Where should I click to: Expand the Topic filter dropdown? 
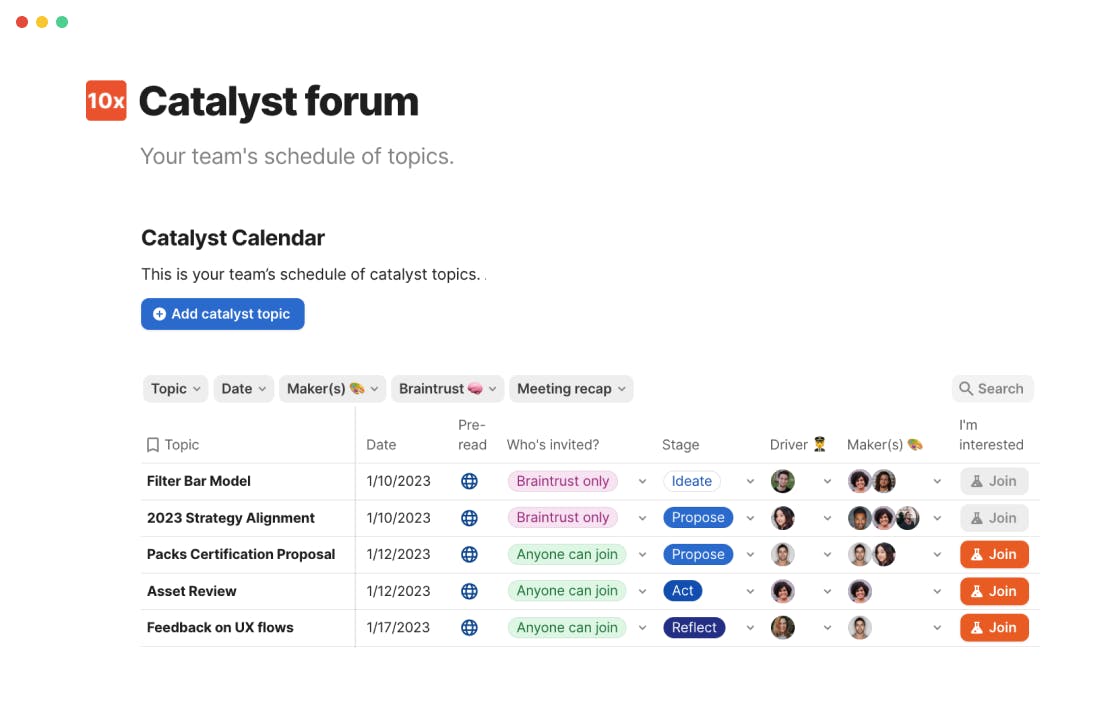click(x=176, y=389)
